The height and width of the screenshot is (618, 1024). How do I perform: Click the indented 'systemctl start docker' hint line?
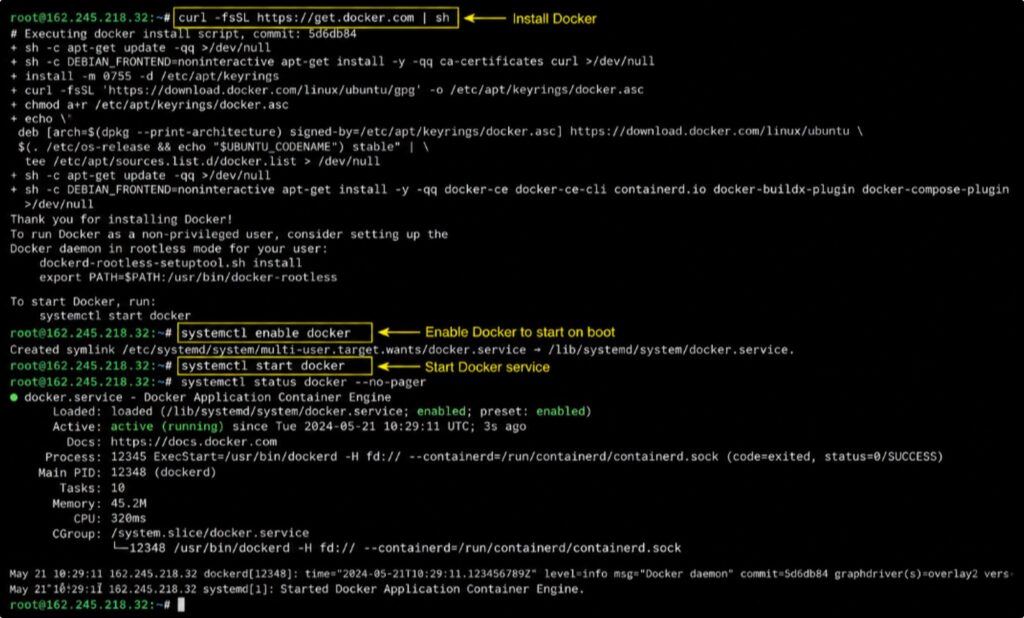click(115, 316)
